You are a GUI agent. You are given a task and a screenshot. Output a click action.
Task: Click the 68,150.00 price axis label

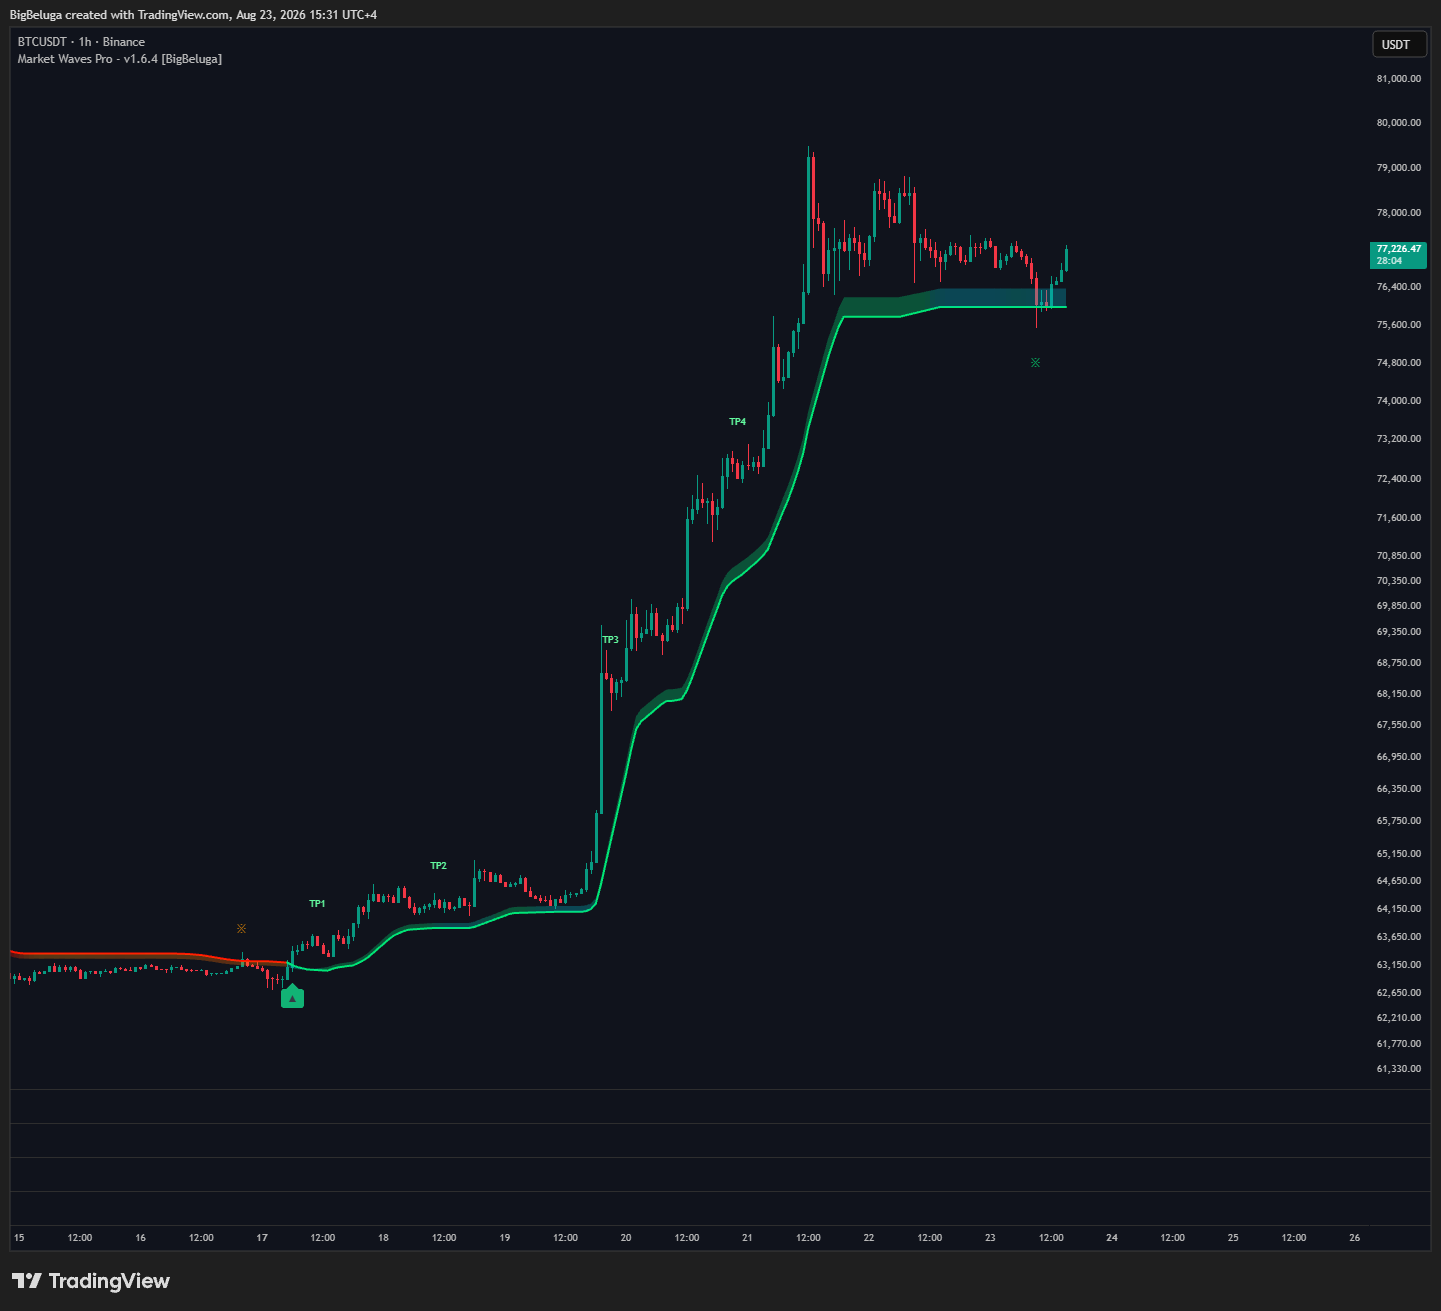pos(1399,694)
